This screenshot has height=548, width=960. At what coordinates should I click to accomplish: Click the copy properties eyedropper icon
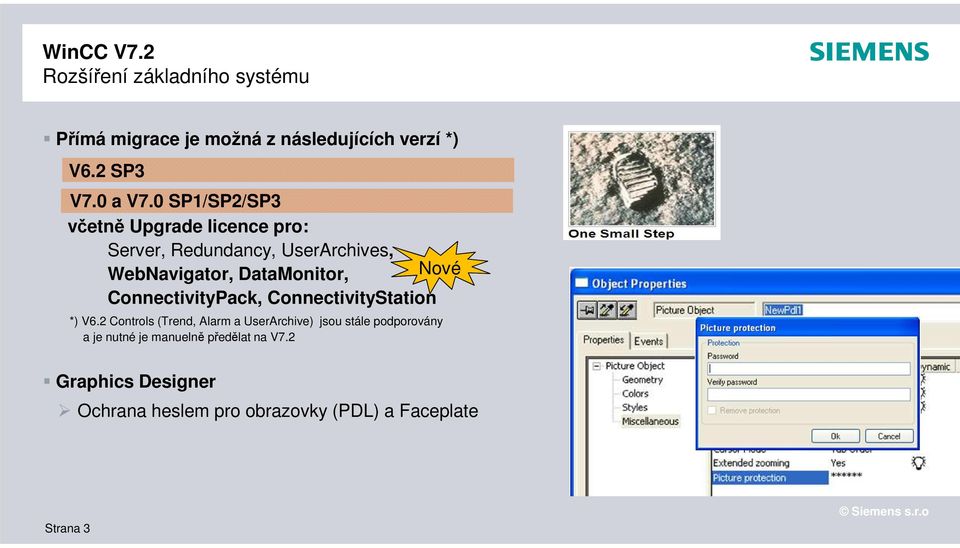[x=606, y=310]
